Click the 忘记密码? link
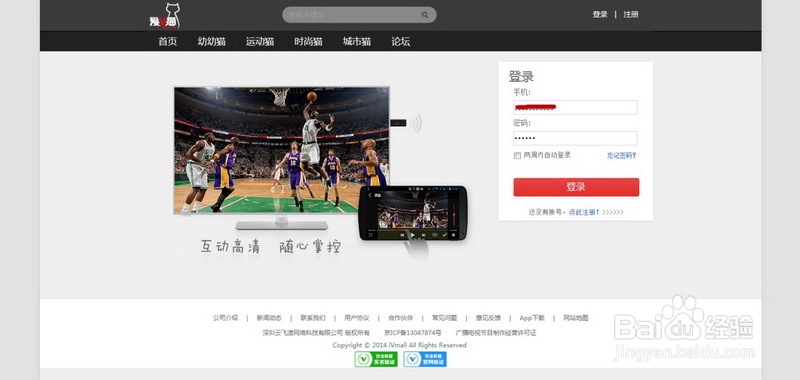The image size is (800, 380). click(621, 156)
